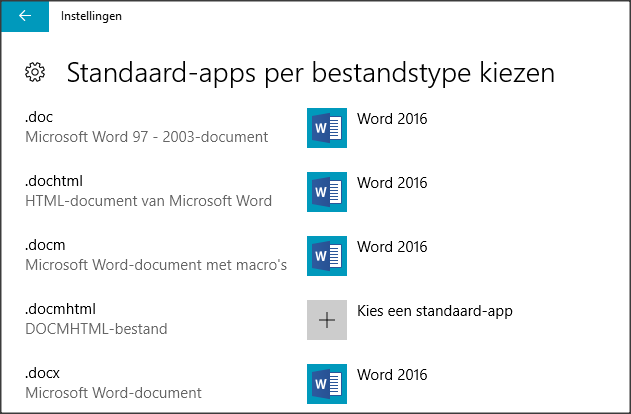Open the Word icon for .doc

pos(327,128)
